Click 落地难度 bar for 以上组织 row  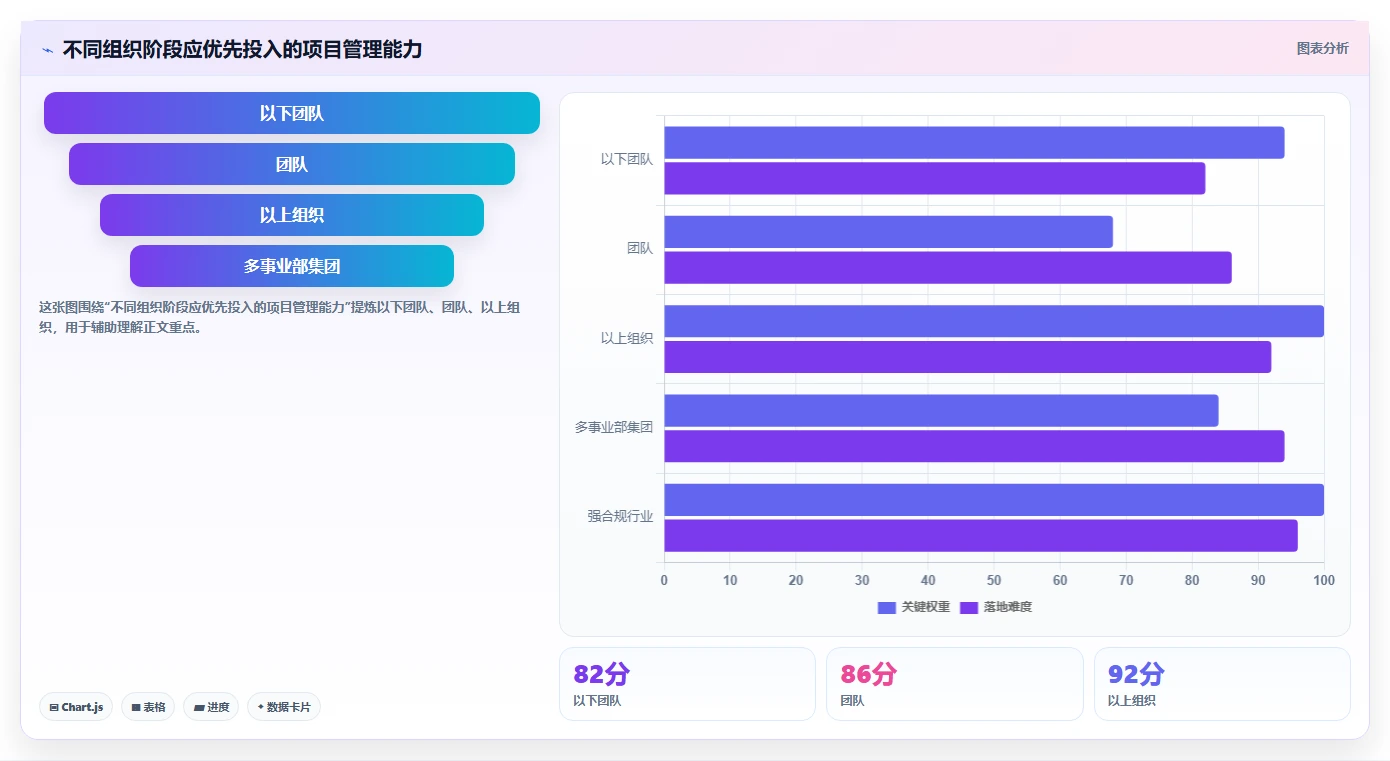point(968,357)
